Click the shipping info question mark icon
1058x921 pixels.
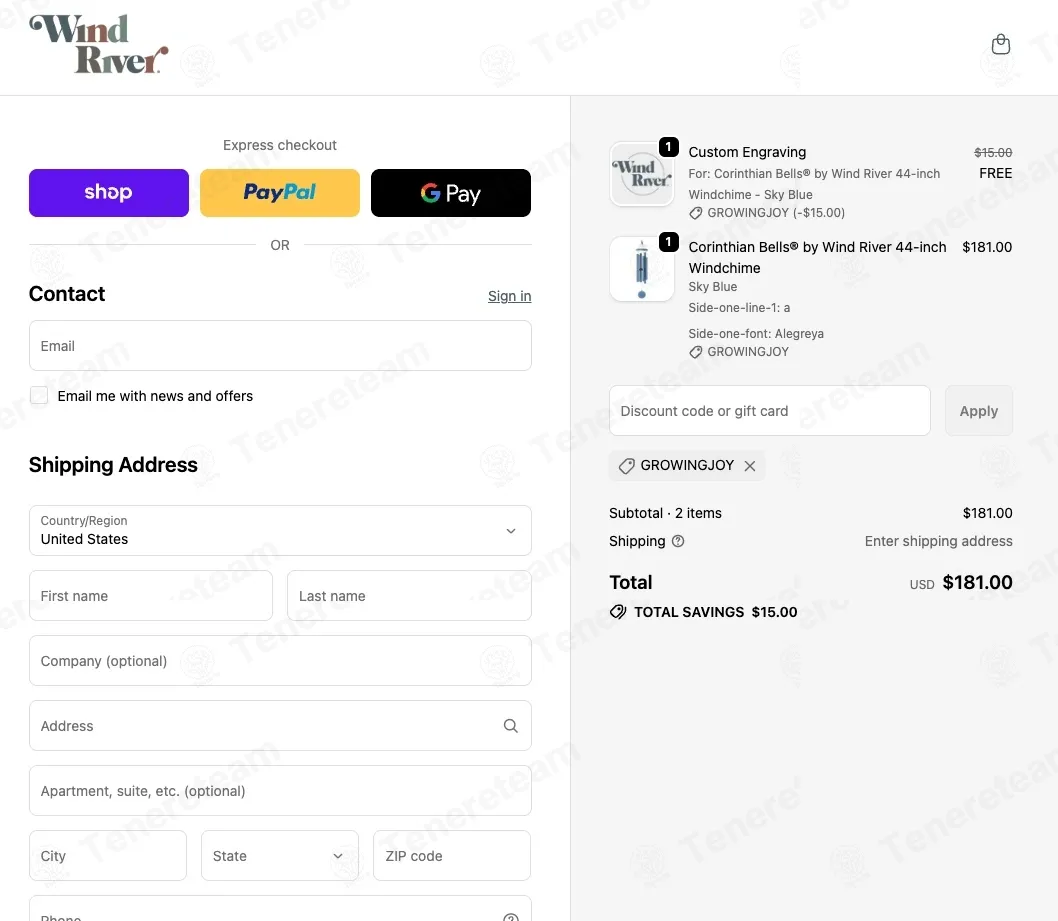[x=678, y=541]
